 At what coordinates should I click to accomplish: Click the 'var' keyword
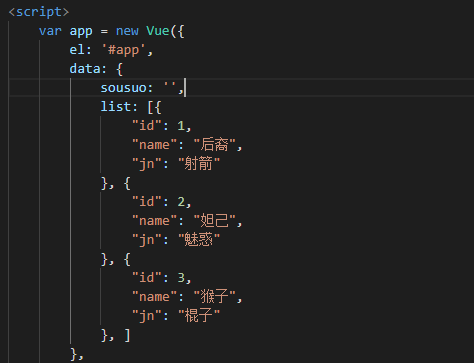tap(50, 31)
